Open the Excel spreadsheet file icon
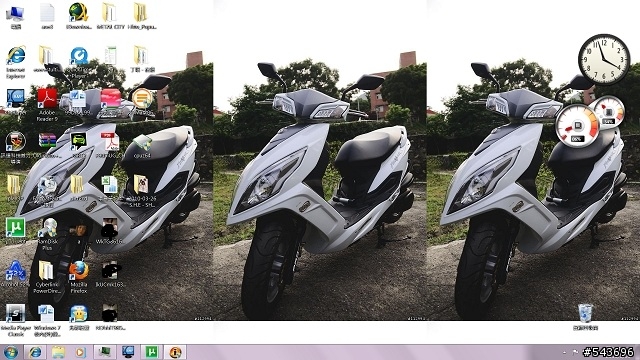Viewport: 640px width, 360px height. (x=109, y=185)
